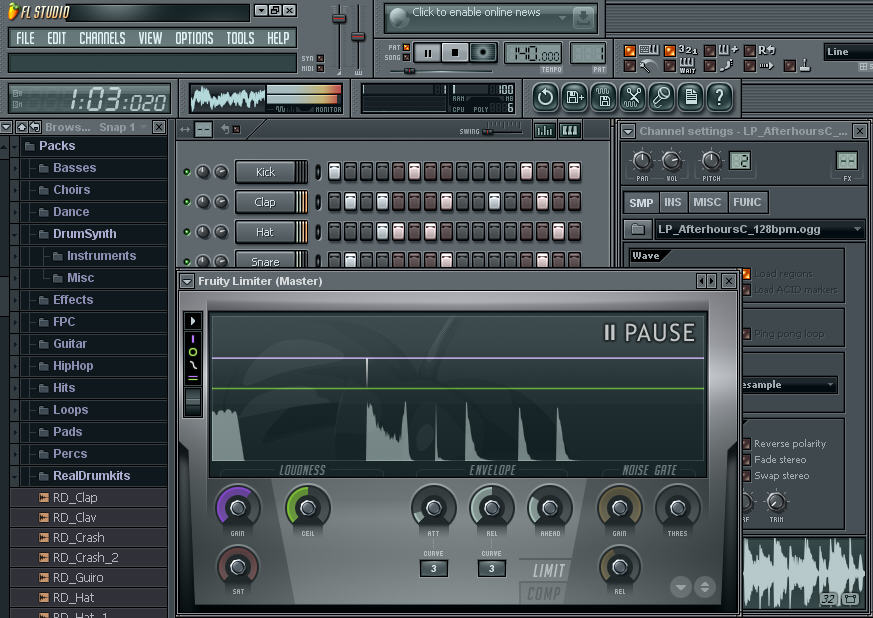Switch to the MISC tab in Channel settings
The height and width of the screenshot is (618, 873).
pyautogui.click(x=707, y=202)
